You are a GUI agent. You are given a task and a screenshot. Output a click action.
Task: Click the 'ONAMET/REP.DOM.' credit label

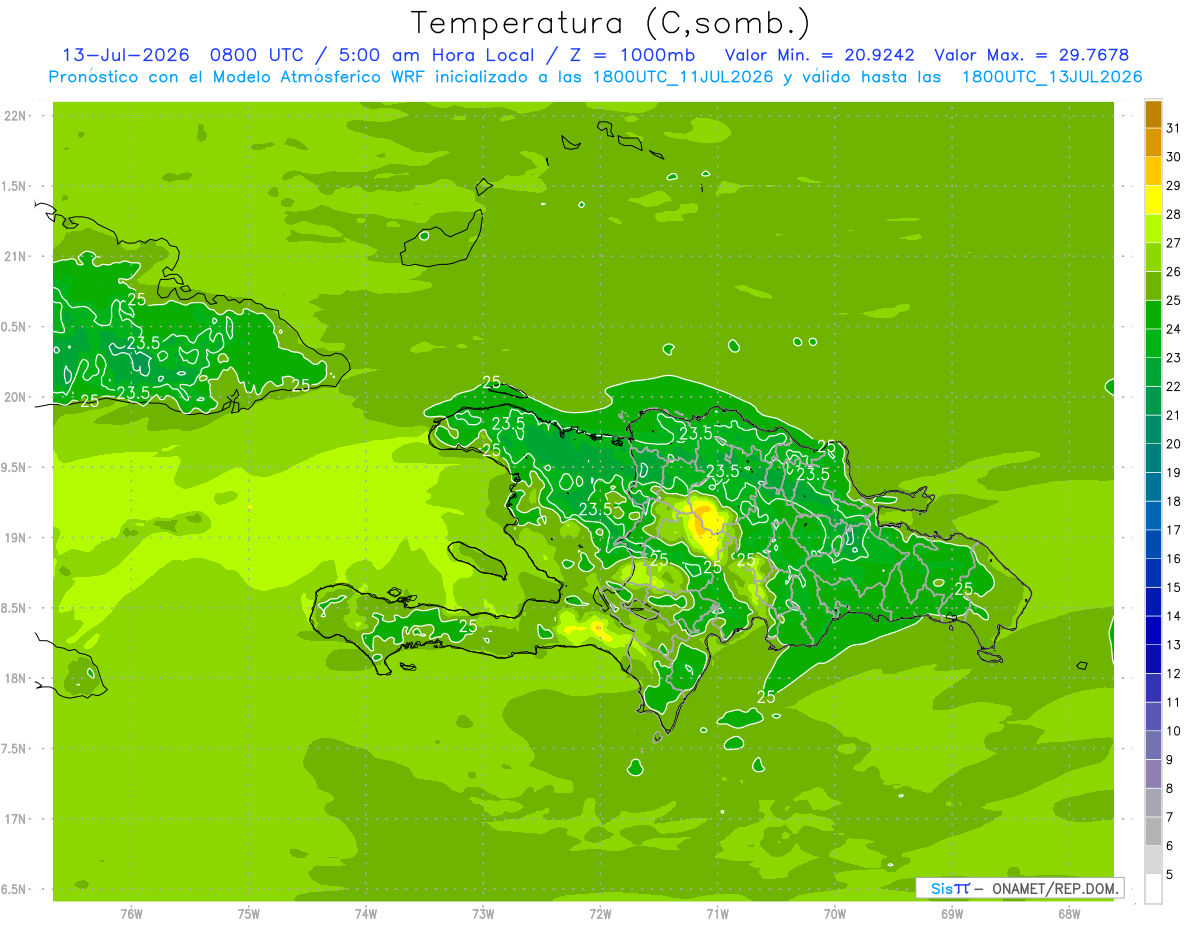click(x=1054, y=888)
